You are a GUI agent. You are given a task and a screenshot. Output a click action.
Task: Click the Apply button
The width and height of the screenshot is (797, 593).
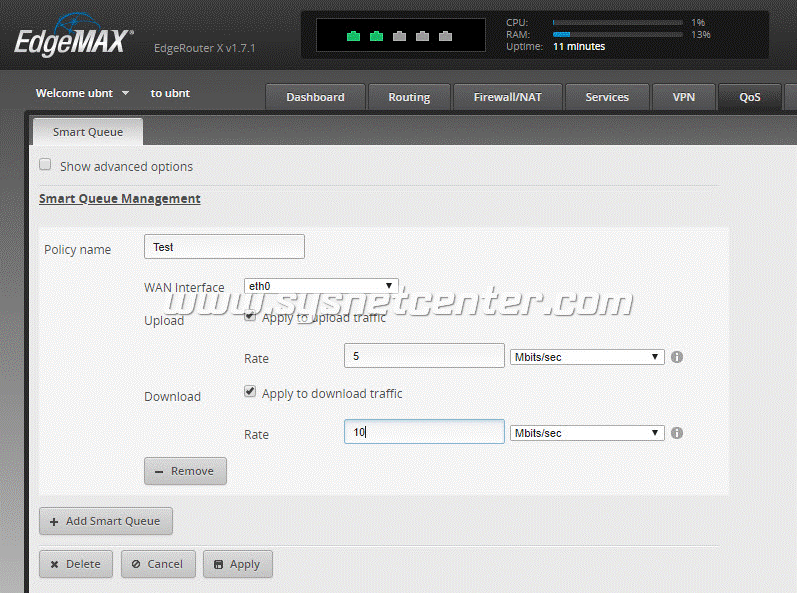(x=238, y=564)
